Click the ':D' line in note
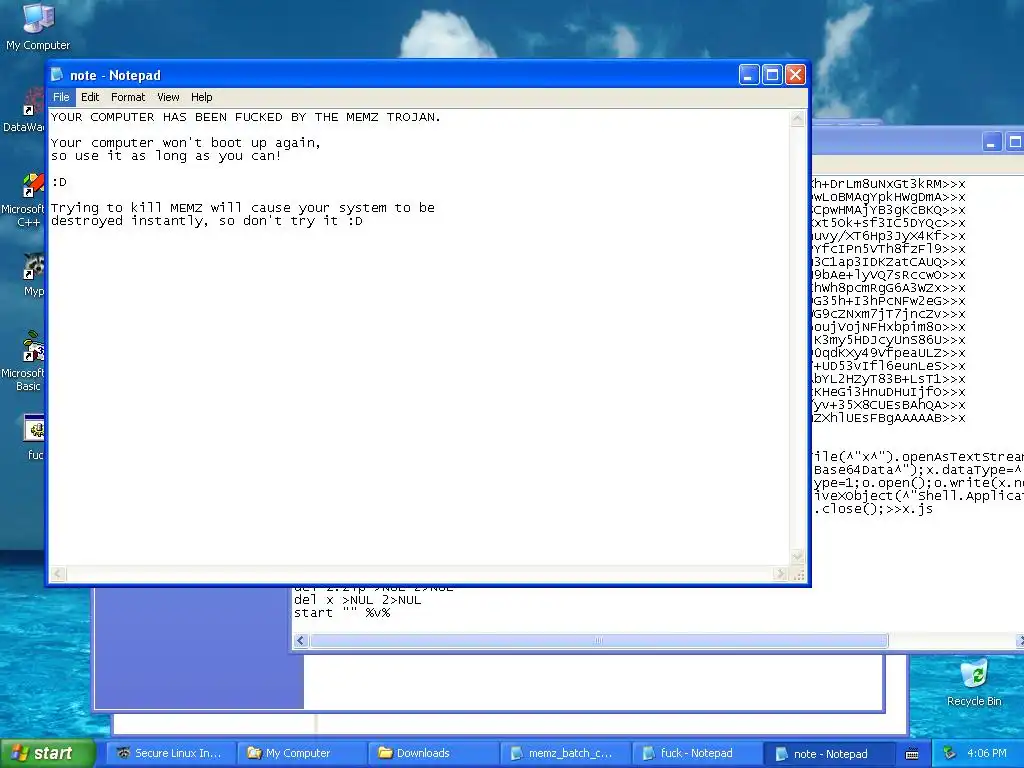This screenshot has height=768, width=1024. click(59, 182)
